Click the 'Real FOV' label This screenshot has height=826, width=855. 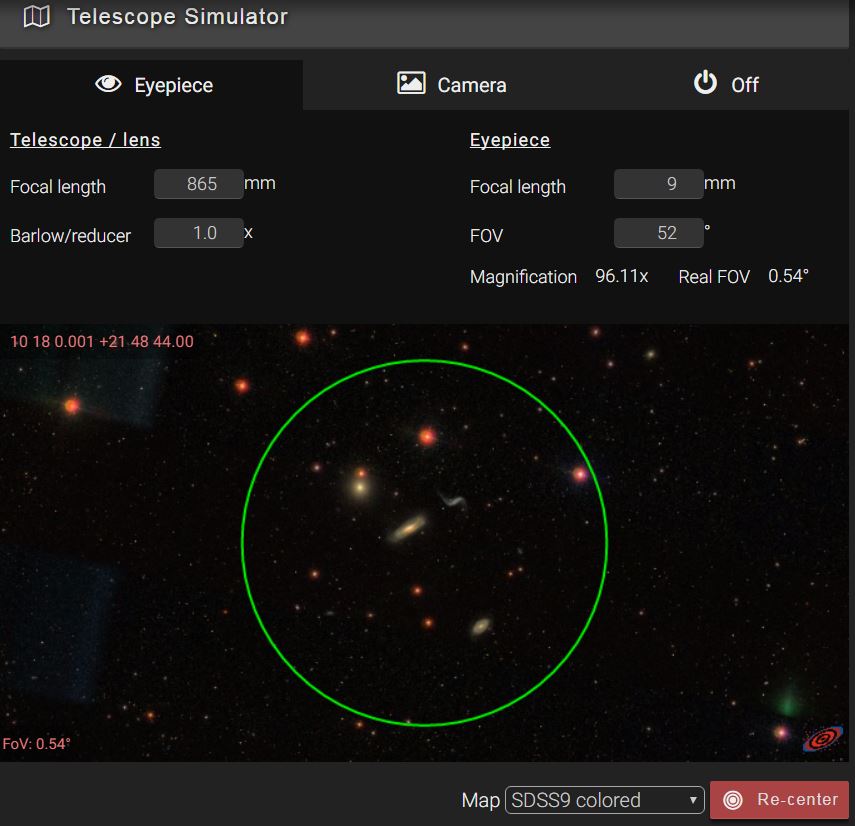pos(714,276)
